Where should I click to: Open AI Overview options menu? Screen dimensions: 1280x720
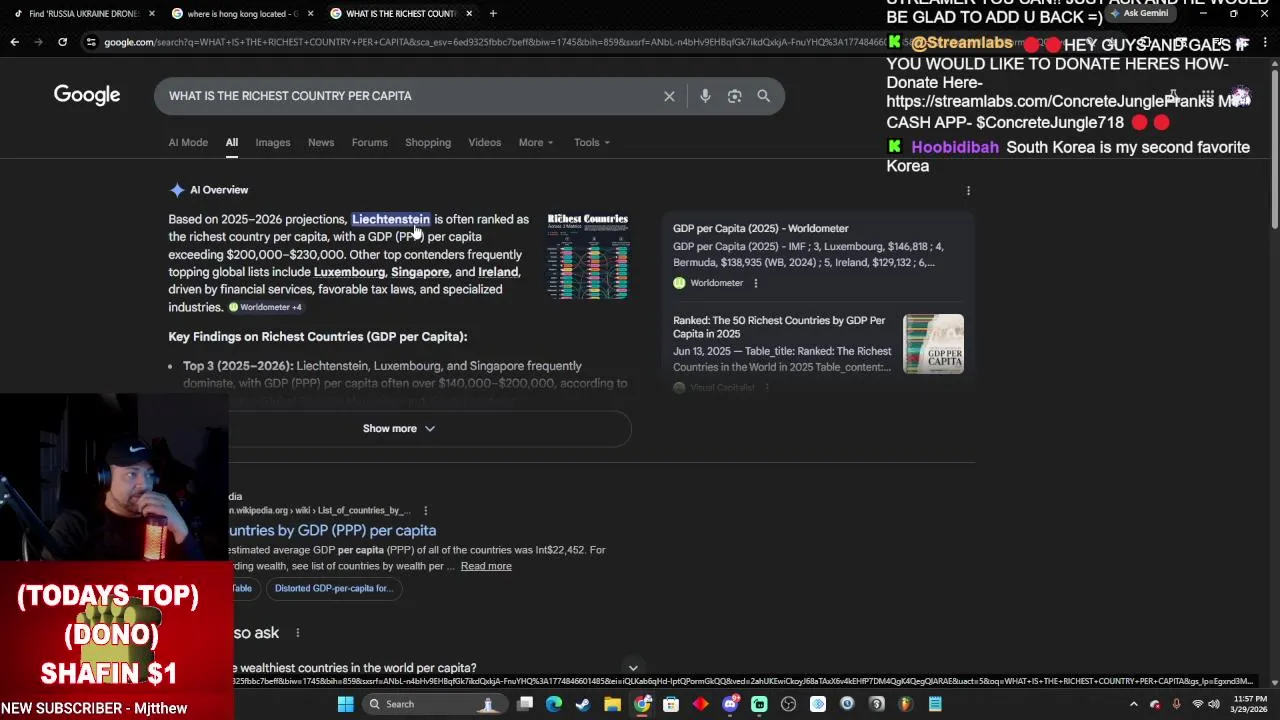point(968,190)
